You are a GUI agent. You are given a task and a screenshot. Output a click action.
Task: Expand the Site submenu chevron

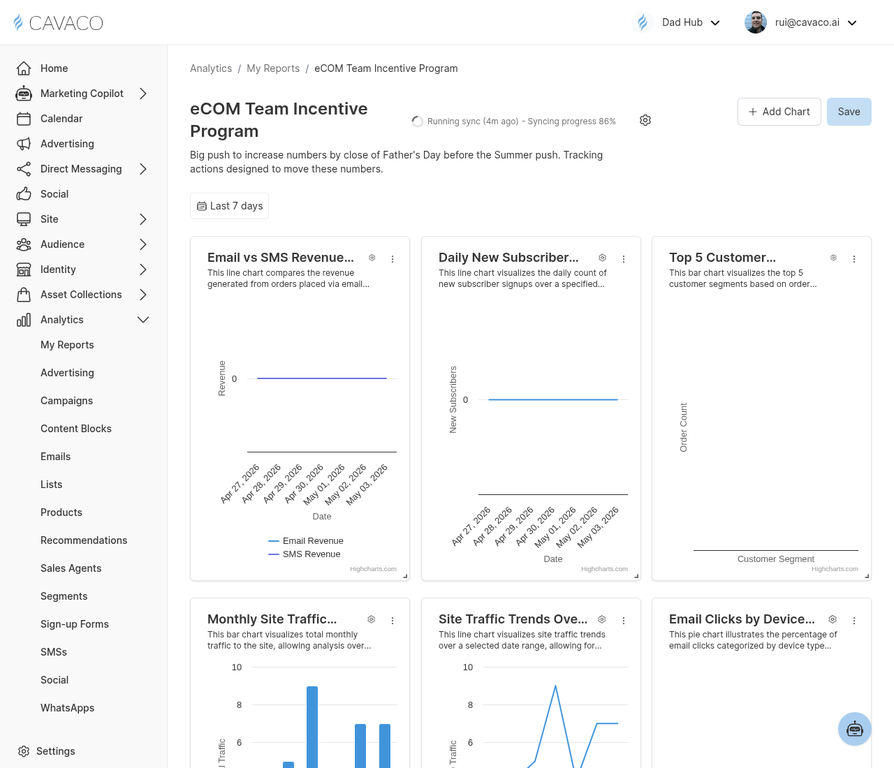(x=143, y=219)
